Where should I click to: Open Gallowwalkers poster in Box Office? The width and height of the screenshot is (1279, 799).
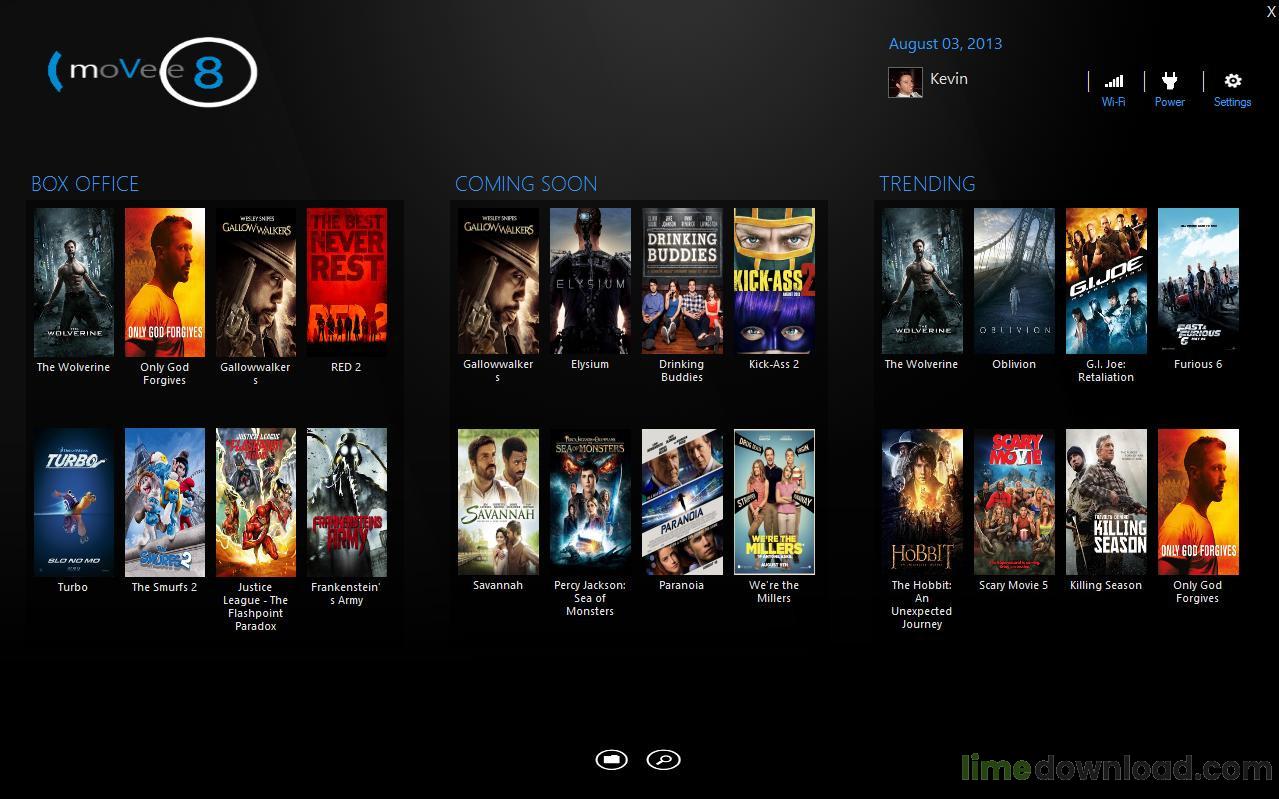point(256,282)
